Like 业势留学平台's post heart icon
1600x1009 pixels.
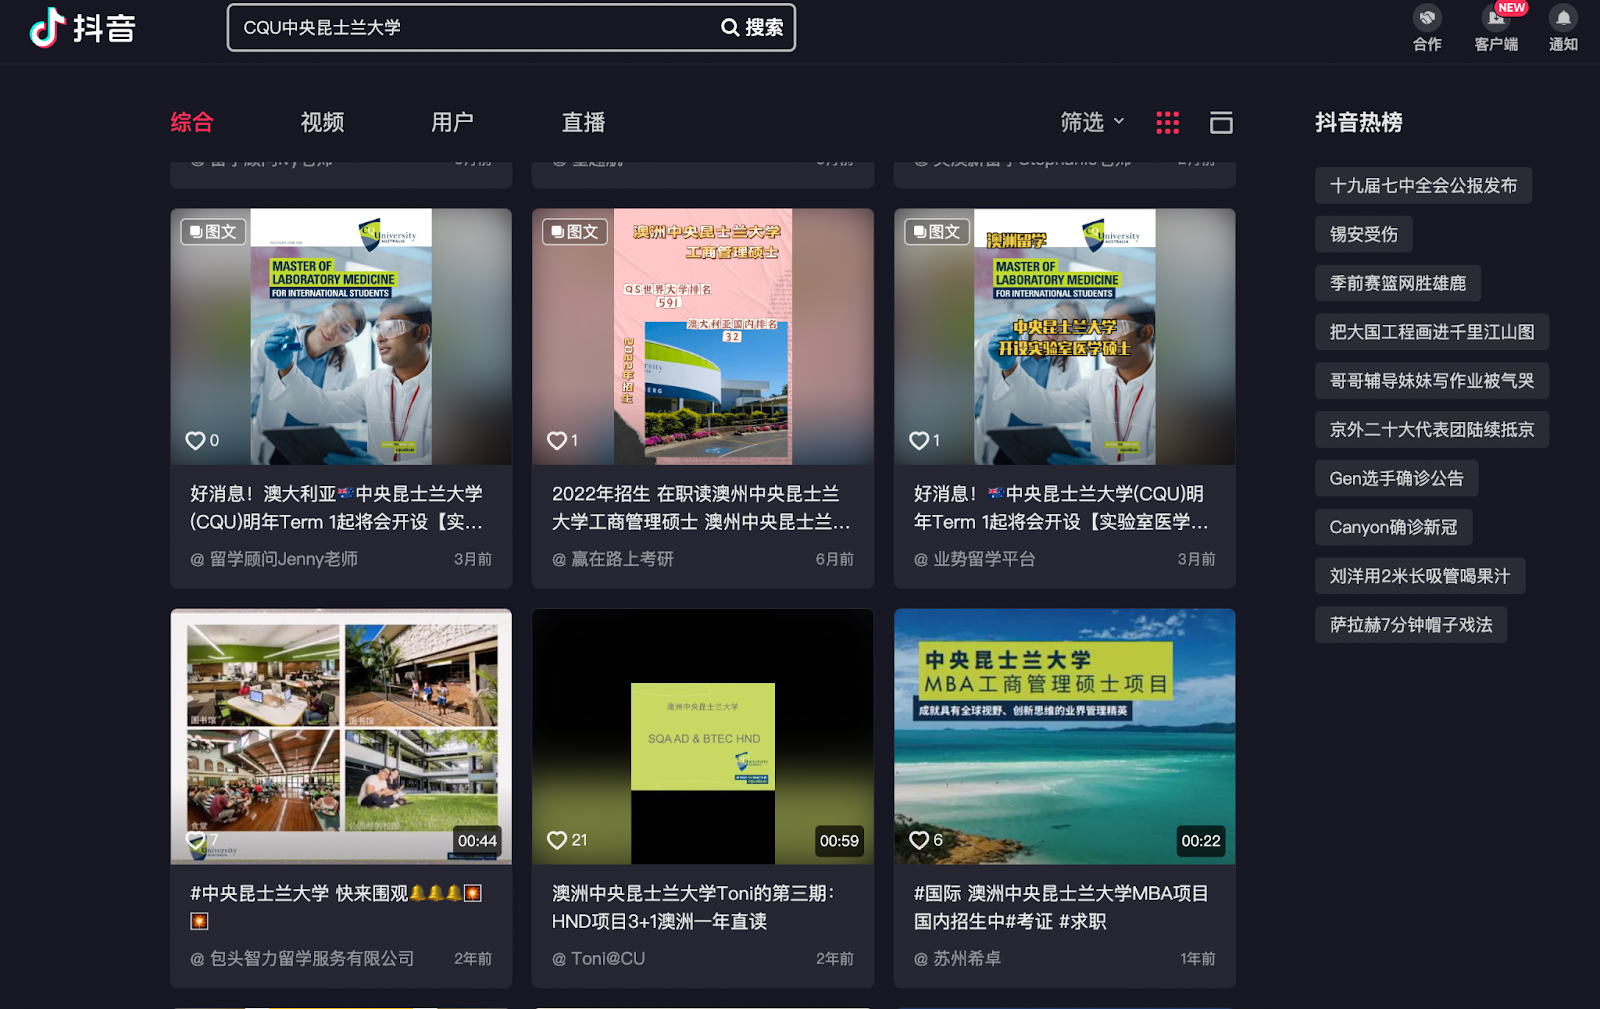[x=919, y=440]
